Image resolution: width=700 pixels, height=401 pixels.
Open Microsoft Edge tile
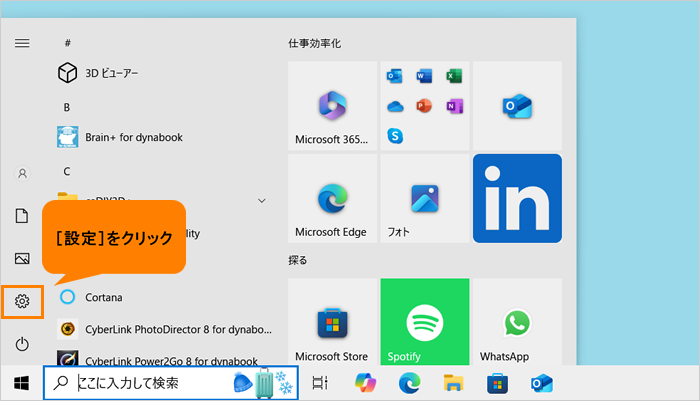(333, 198)
